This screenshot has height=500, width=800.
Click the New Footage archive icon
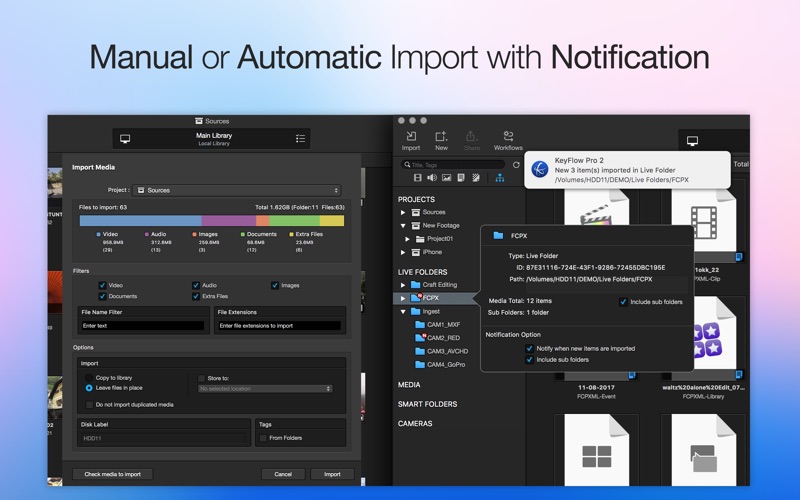(416, 226)
